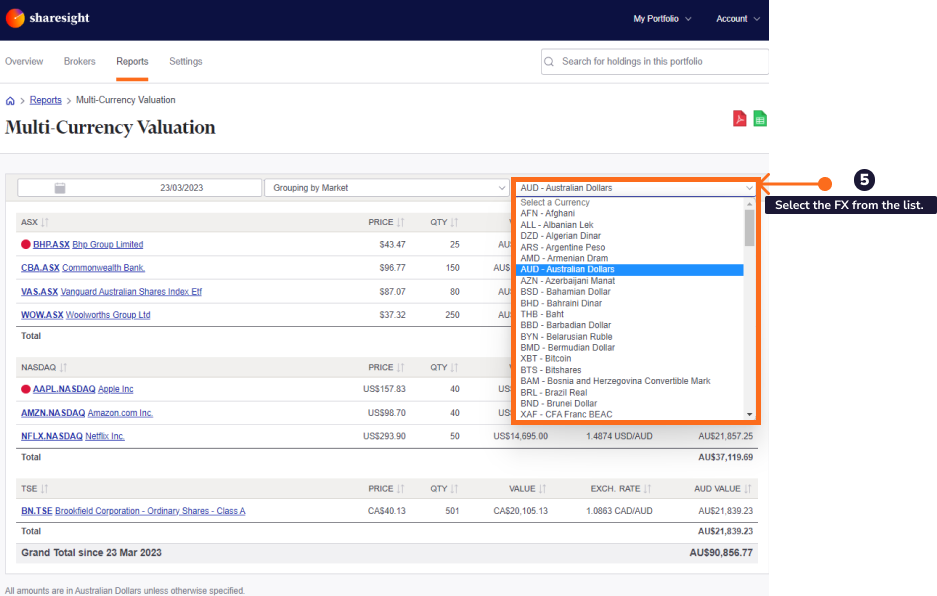Screen dimensions: 937x596
Task: Open the AAPL.NASDAQ holding link
Action: pyautogui.click(x=64, y=389)
